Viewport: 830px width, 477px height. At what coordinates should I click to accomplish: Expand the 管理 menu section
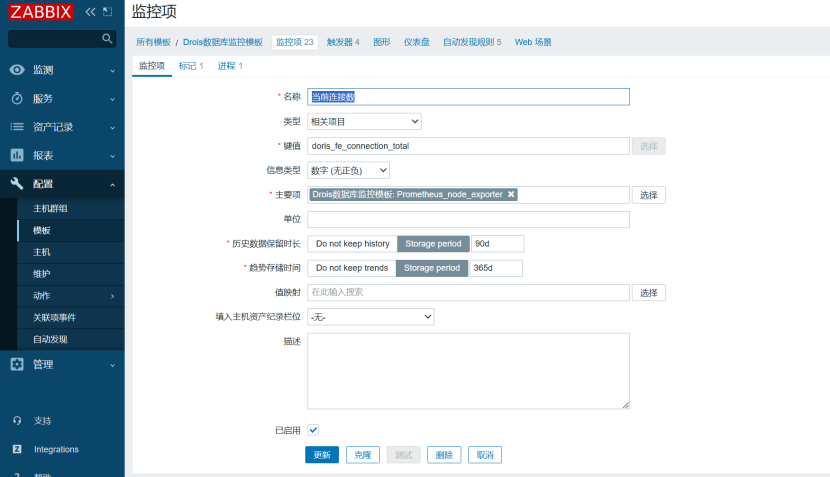(x=112, y=365)
